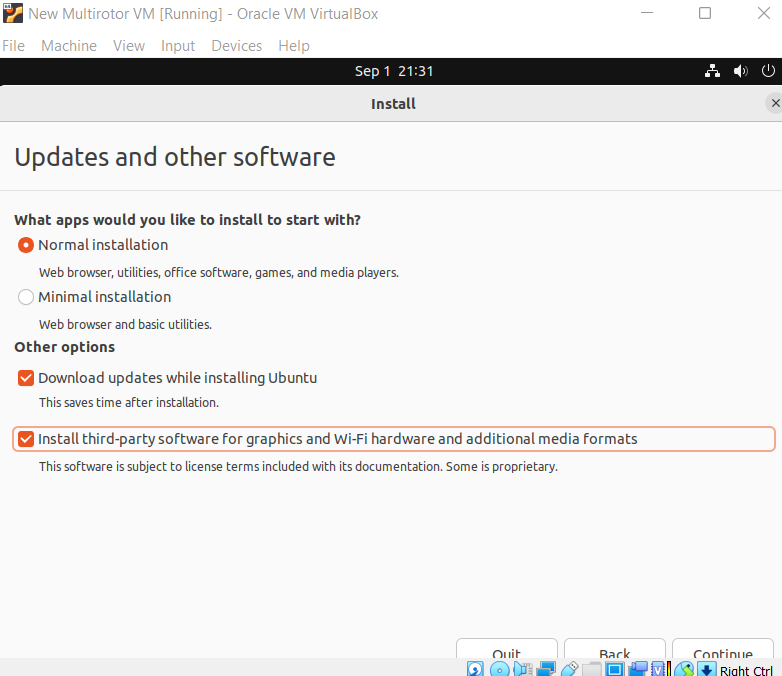This screenshot has width=782, height=676.
Task: Click 'This saves time after installation.' text
Action: tap(129, 402)
